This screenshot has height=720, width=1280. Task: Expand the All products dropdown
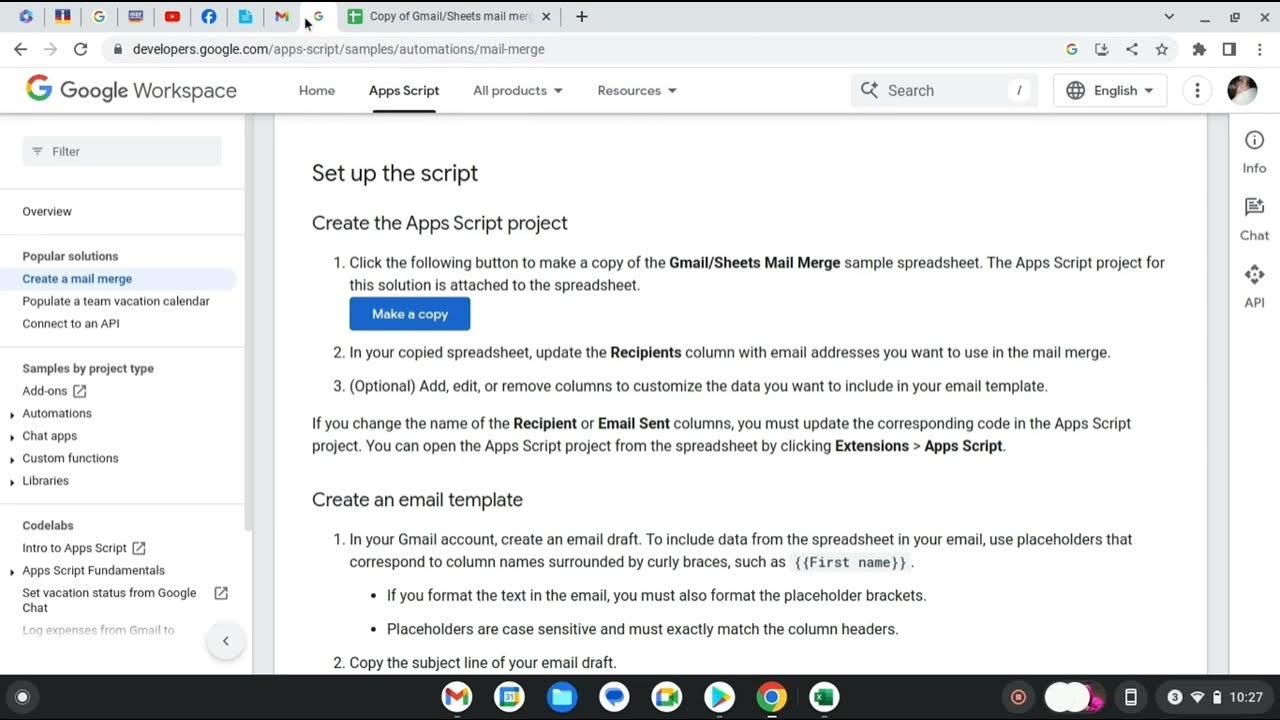[x=517, y=90]
